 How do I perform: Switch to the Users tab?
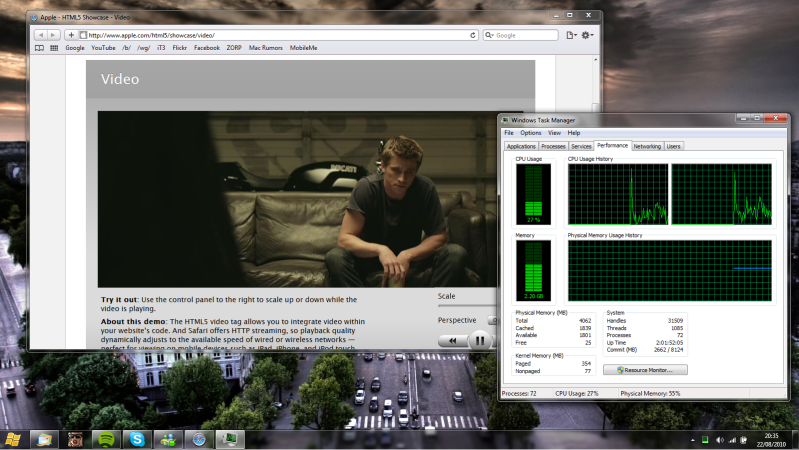673,146
